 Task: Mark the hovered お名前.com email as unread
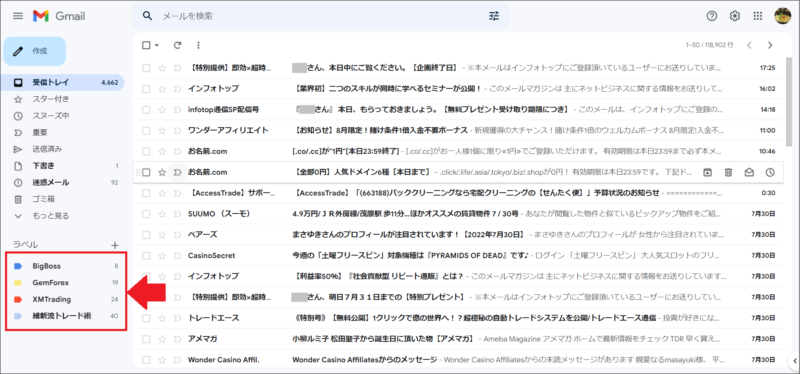click(749, 172)
